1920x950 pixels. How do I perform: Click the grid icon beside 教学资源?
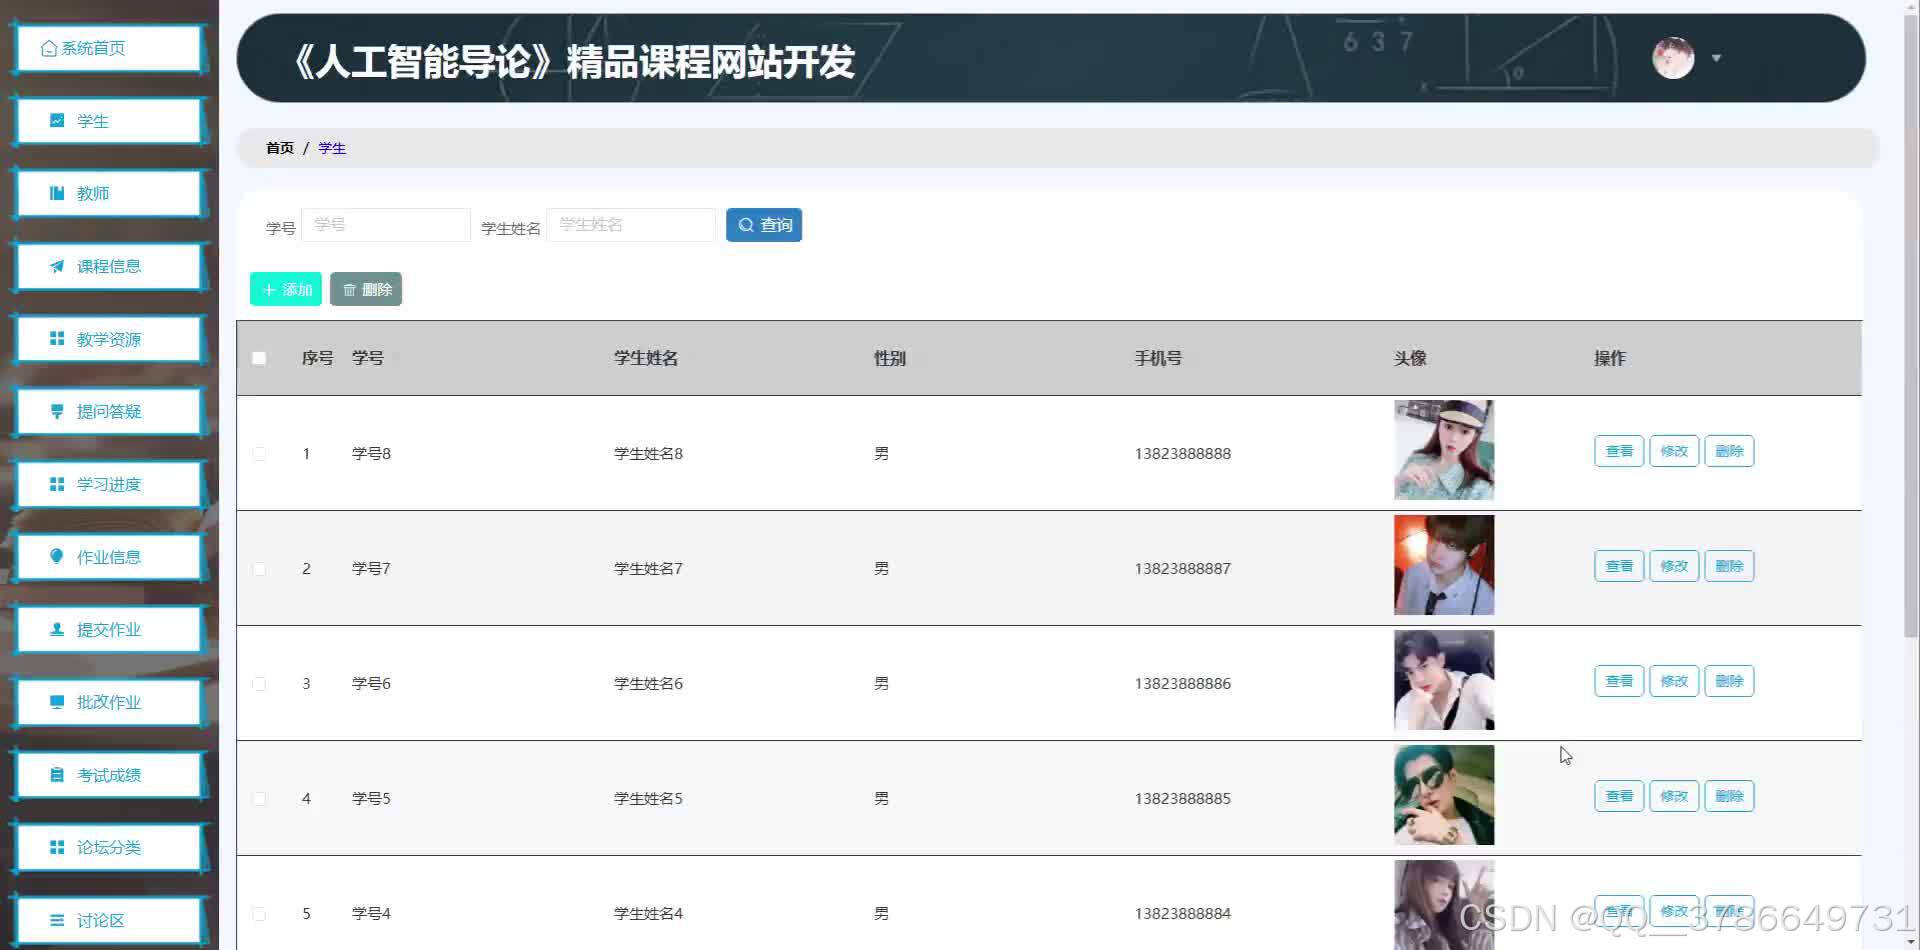pos(57,339)
